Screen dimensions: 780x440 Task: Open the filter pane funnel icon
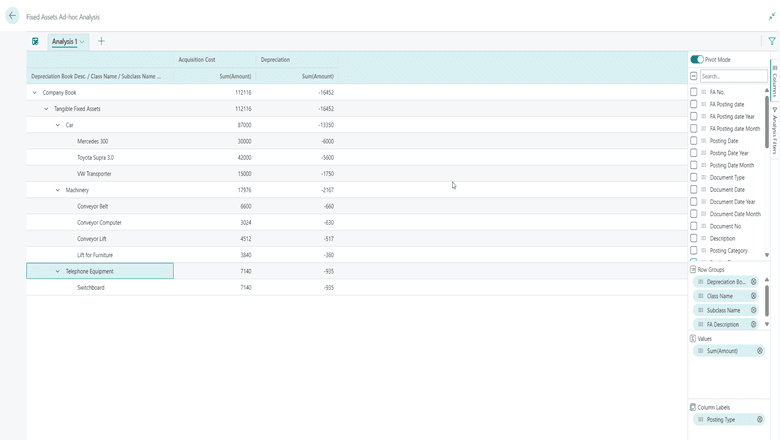tap(771, 41)
